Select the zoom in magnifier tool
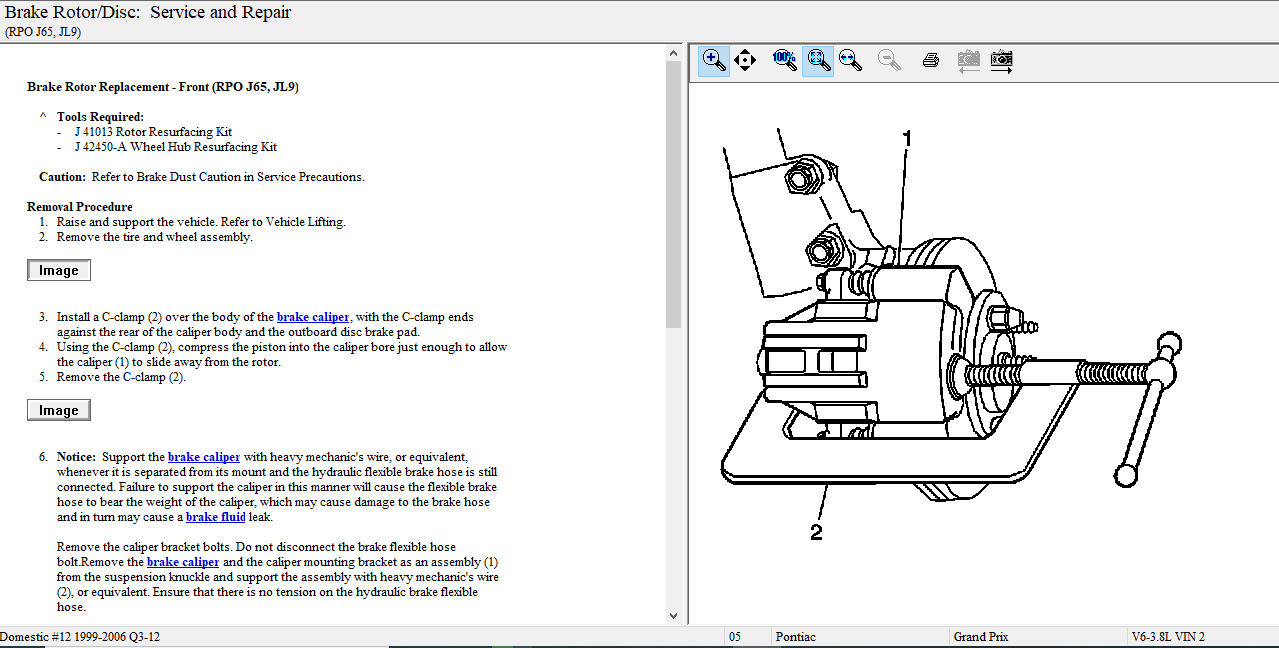1279x648 pixels. (x=714, y=61)
